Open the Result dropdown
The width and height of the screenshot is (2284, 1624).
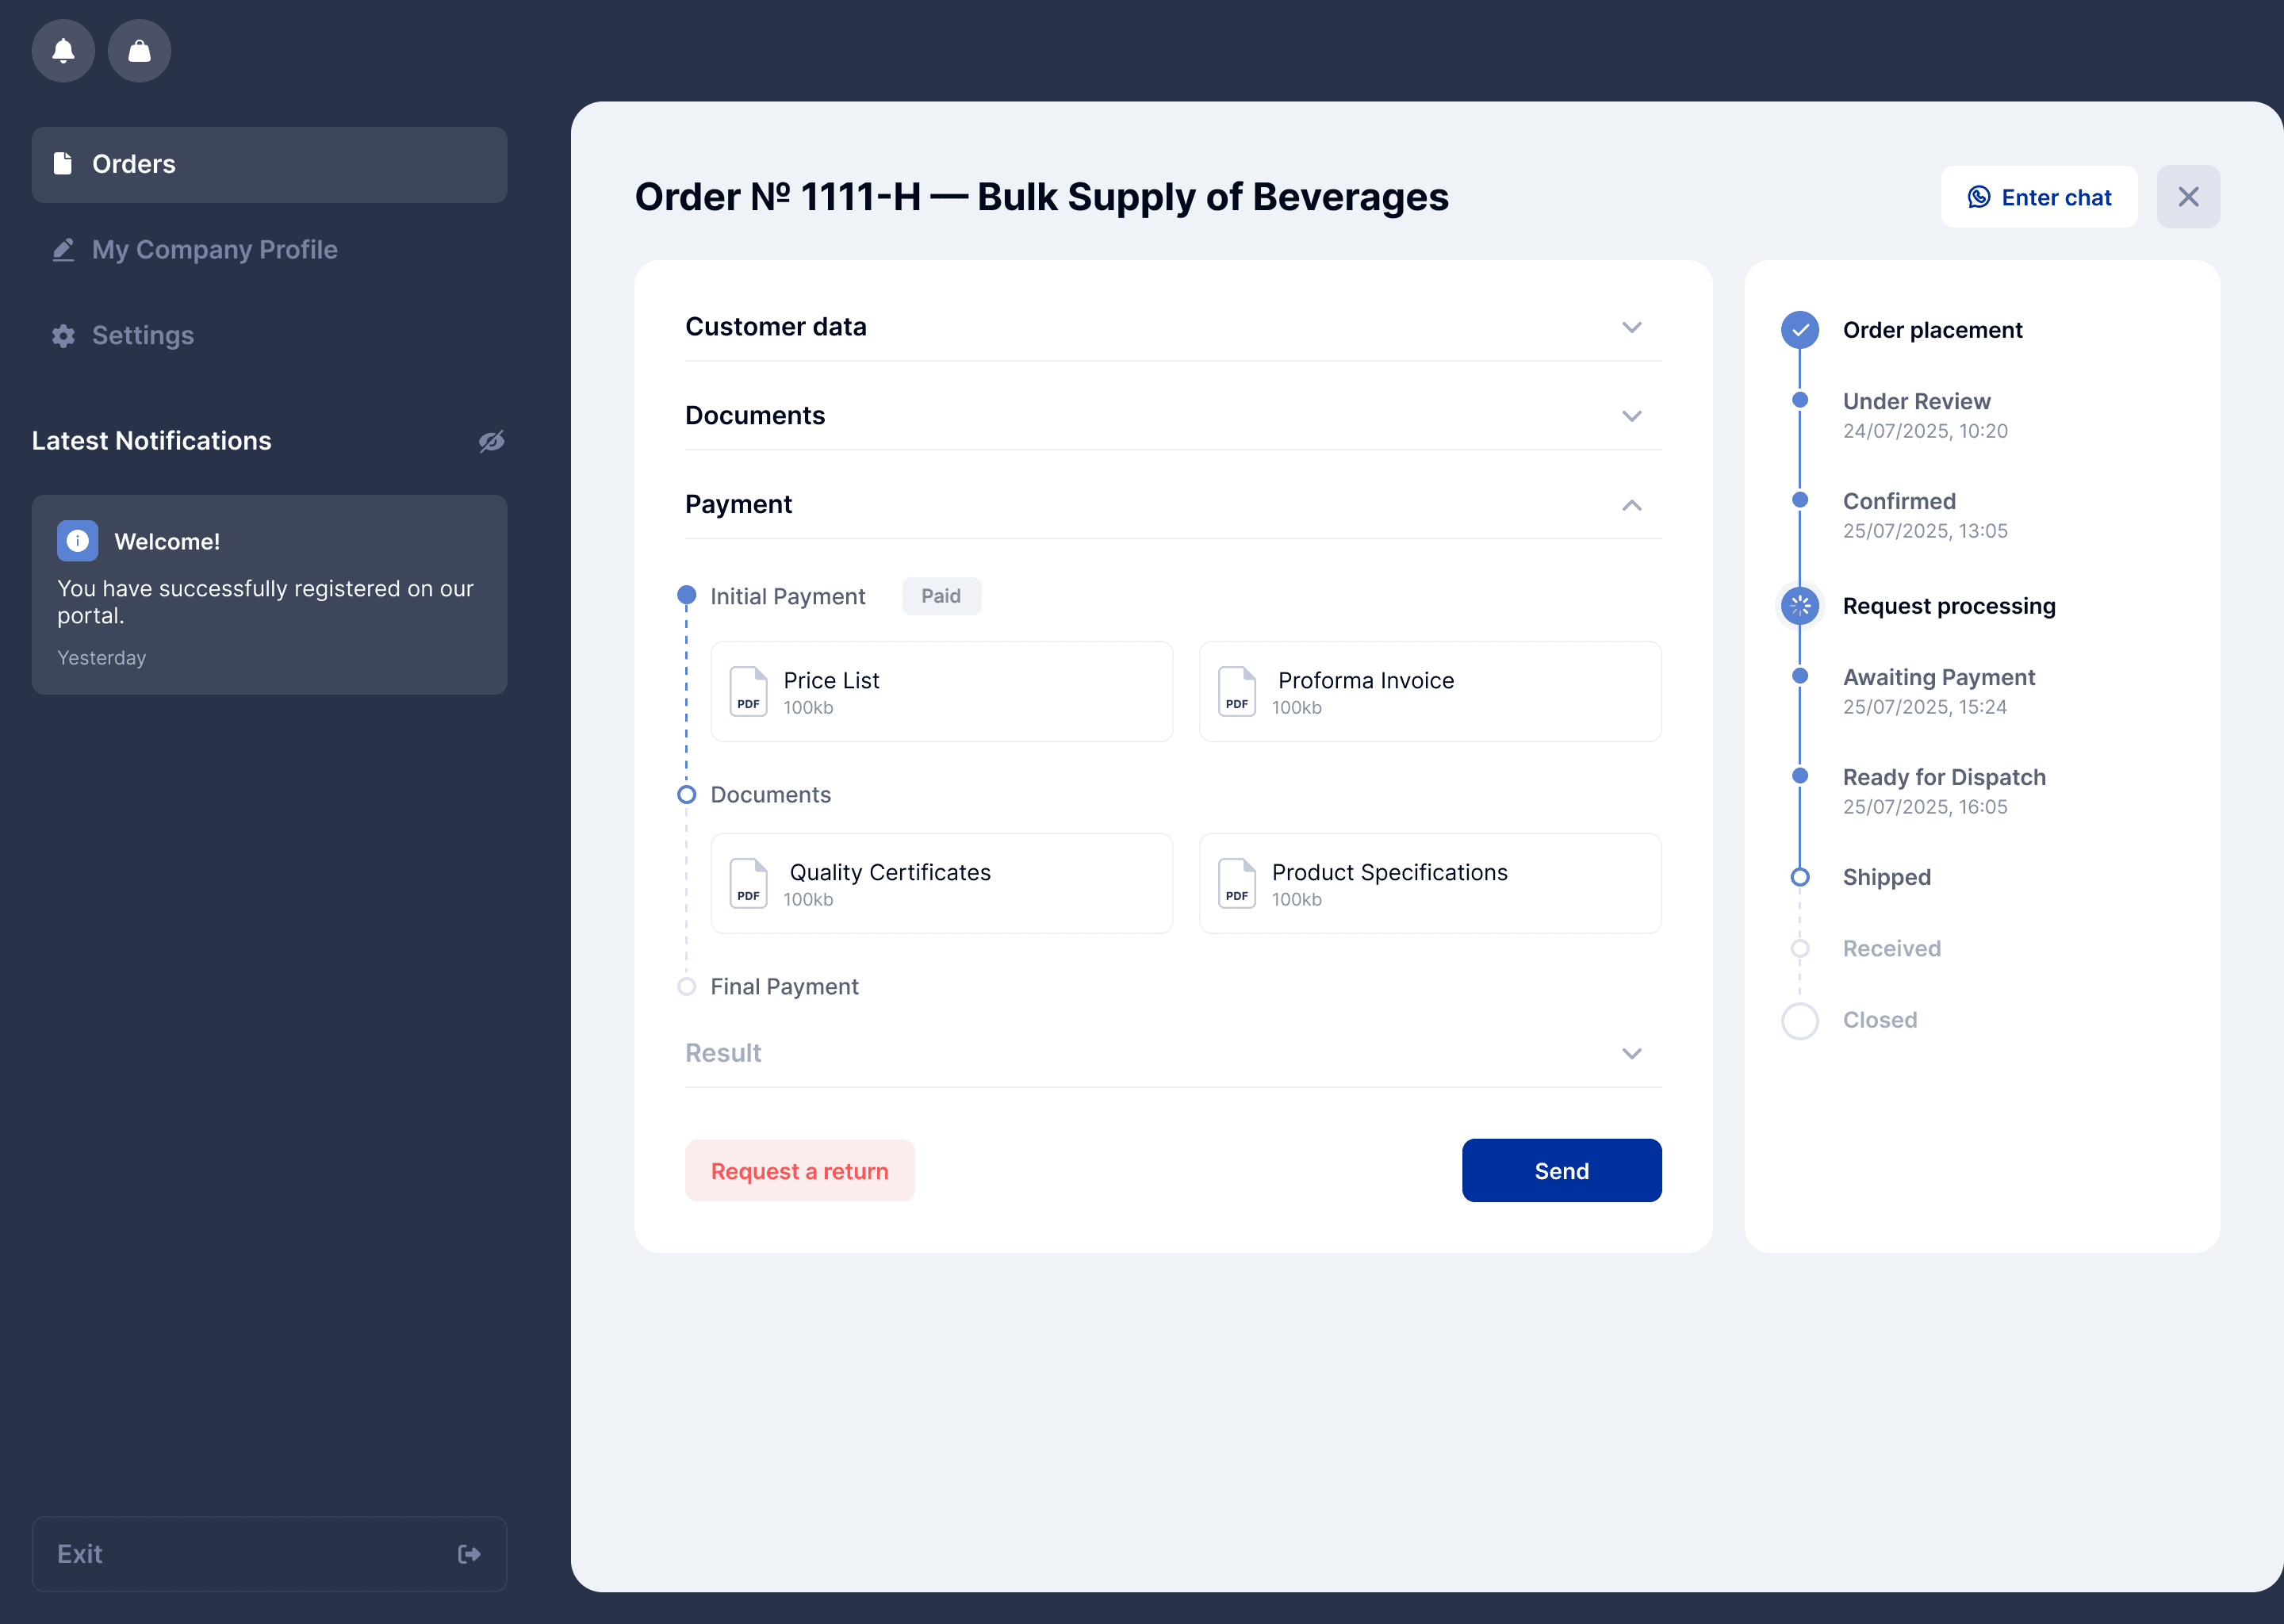(x=1631, y=1054)
